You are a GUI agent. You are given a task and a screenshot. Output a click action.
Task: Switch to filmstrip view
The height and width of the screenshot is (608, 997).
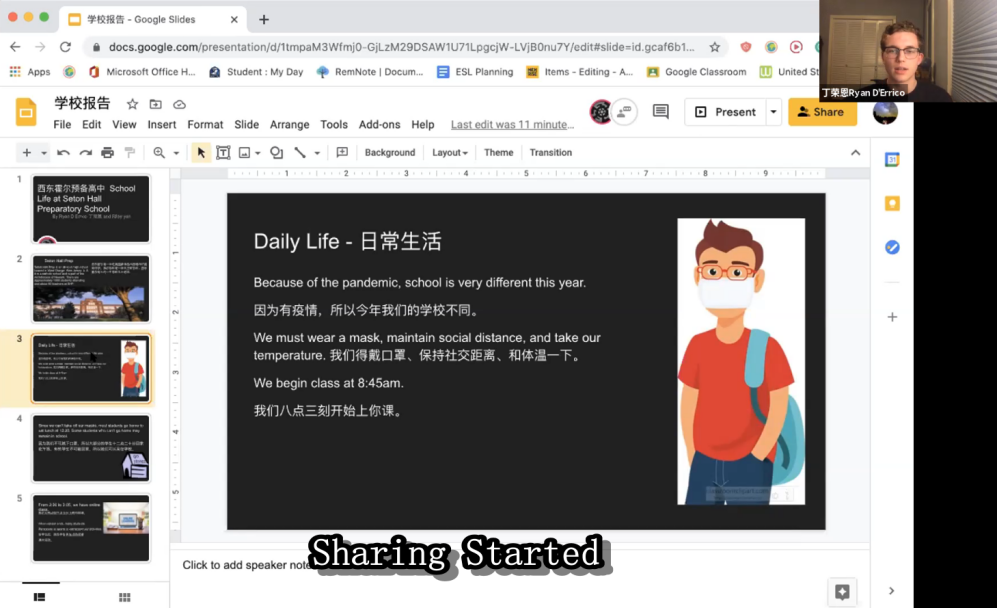coord(39,597)
